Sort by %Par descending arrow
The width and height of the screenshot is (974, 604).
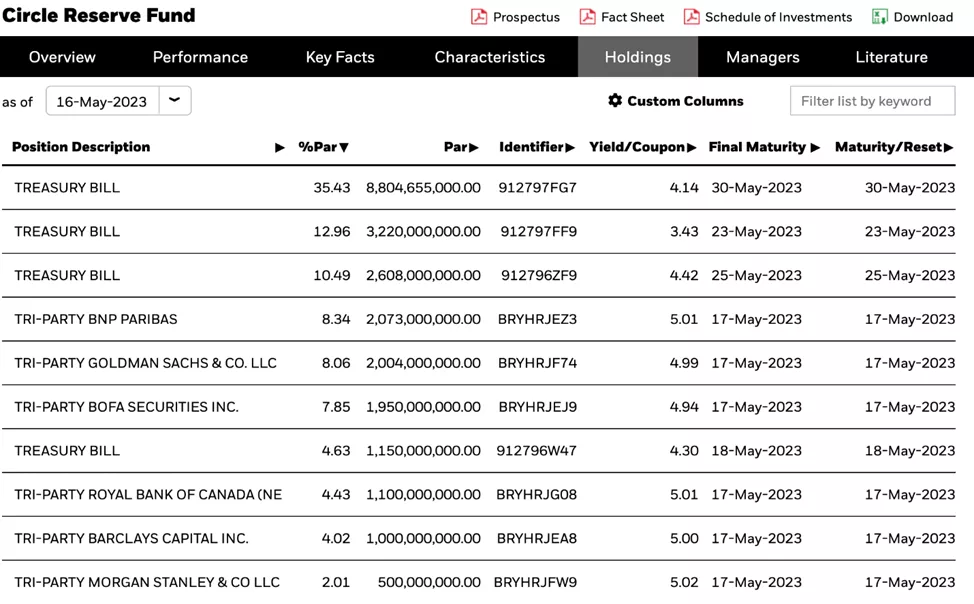[x=344, y=148]
